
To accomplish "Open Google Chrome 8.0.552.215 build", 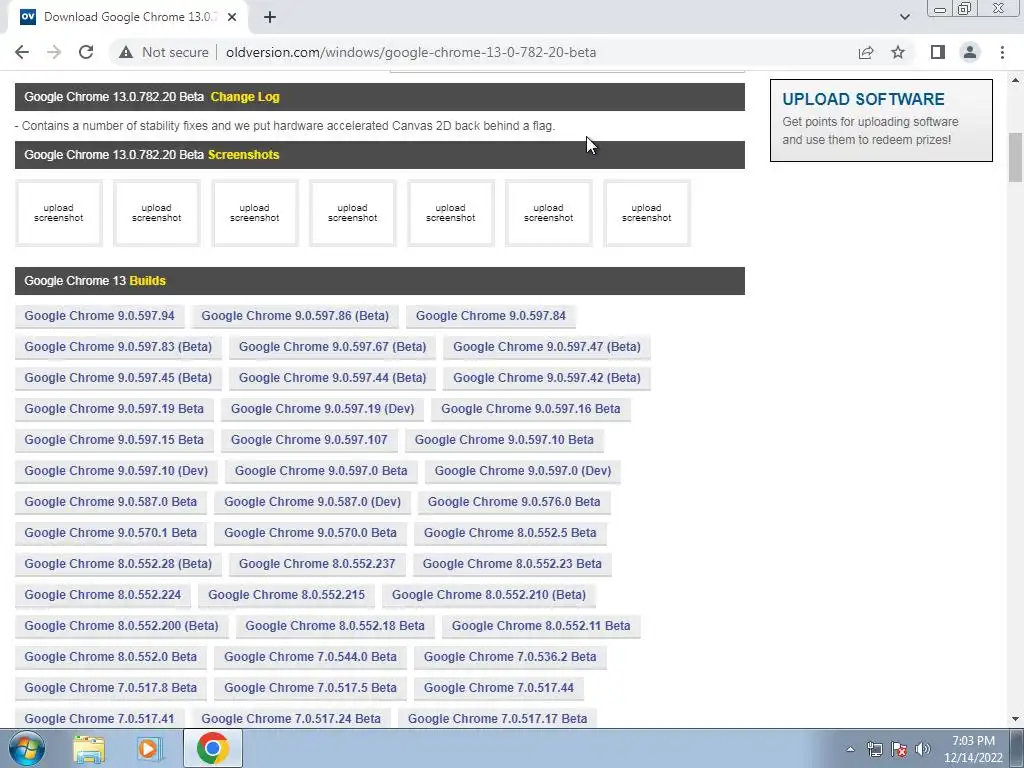I will (286, 595).
